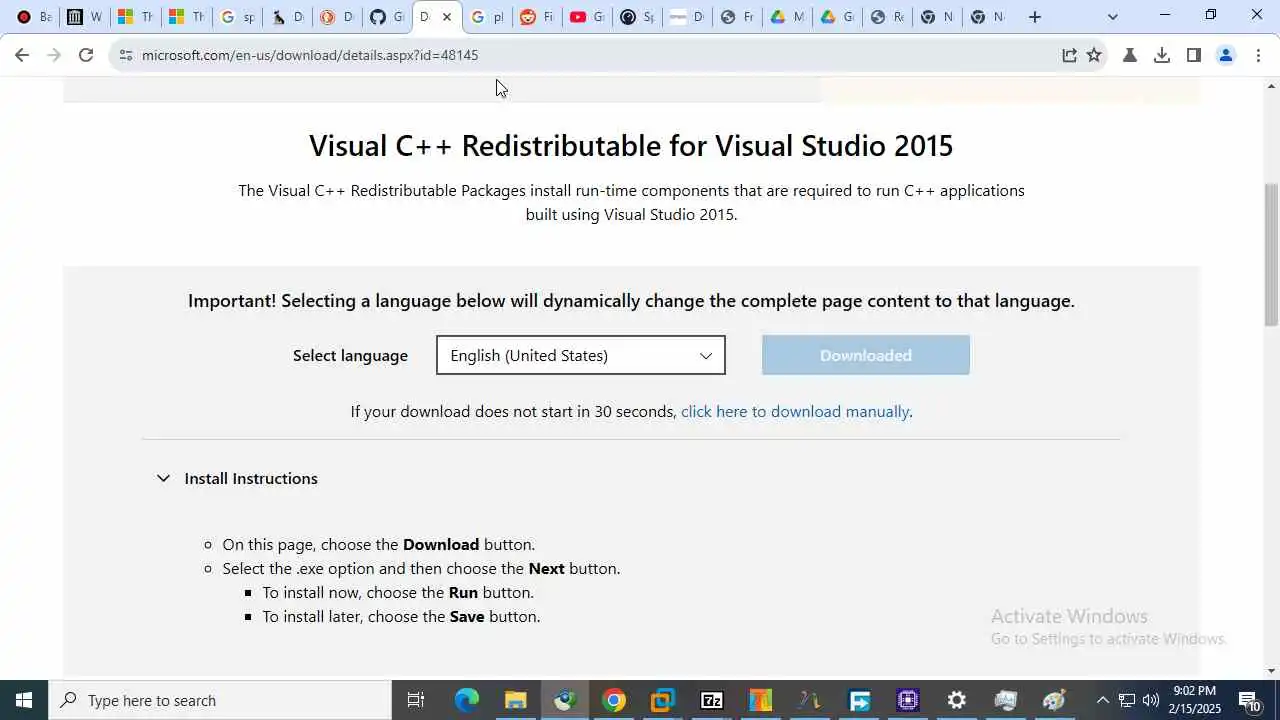The height and width of the screenshot is (720, 1280).
Task: Reload the current page
Action: pyautogui.click(x=86, y=55)
